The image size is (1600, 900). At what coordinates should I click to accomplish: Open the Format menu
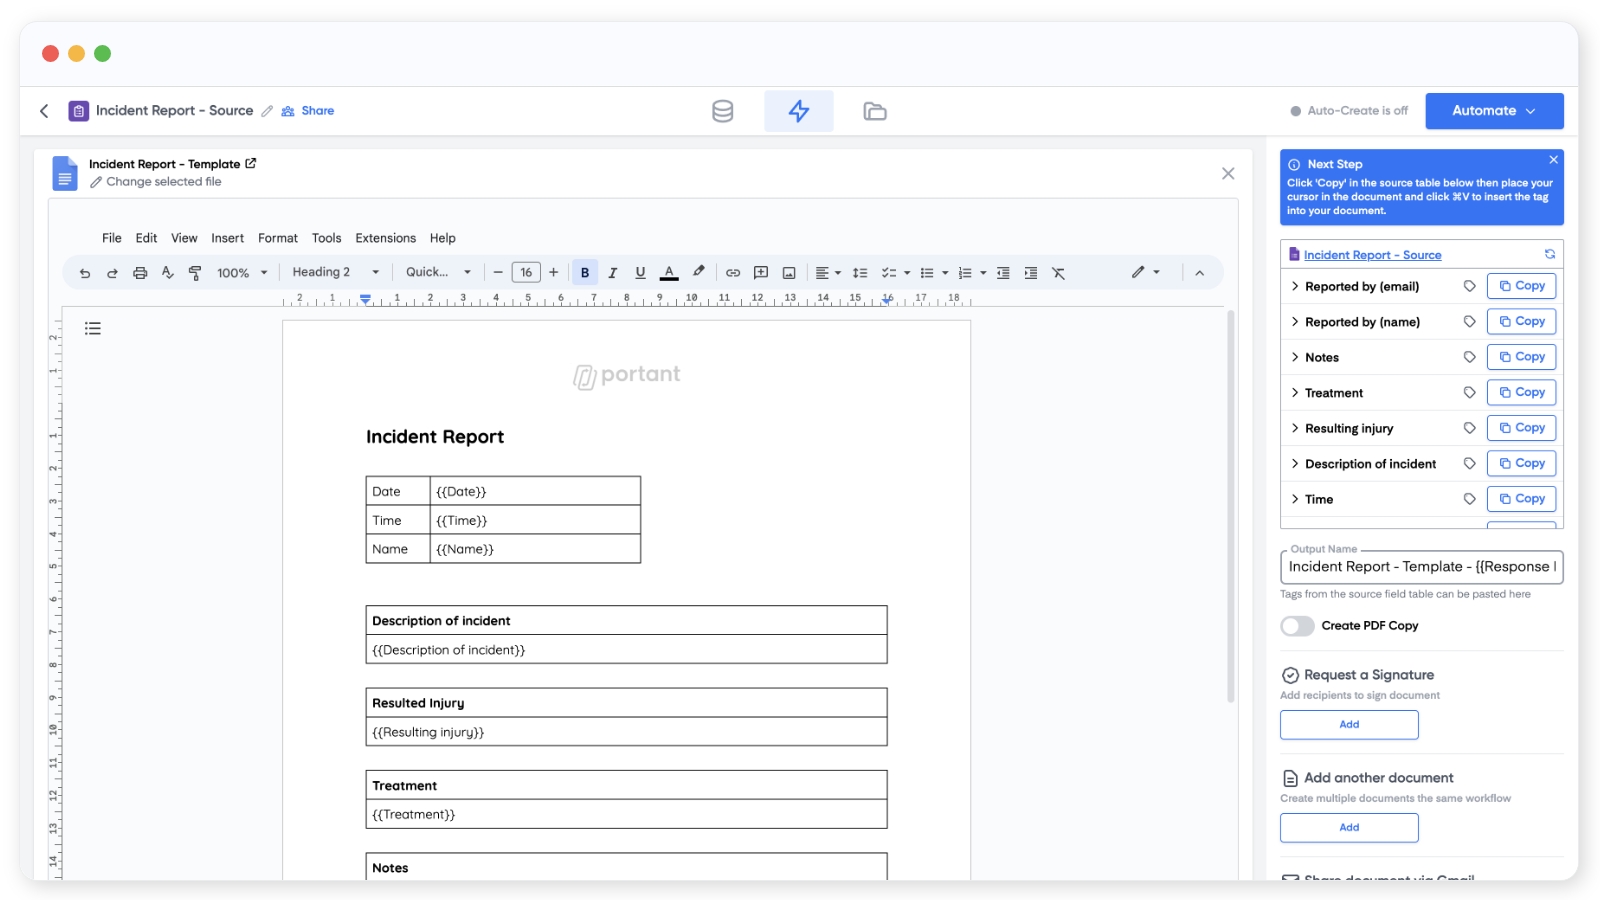tap(277, 238)
